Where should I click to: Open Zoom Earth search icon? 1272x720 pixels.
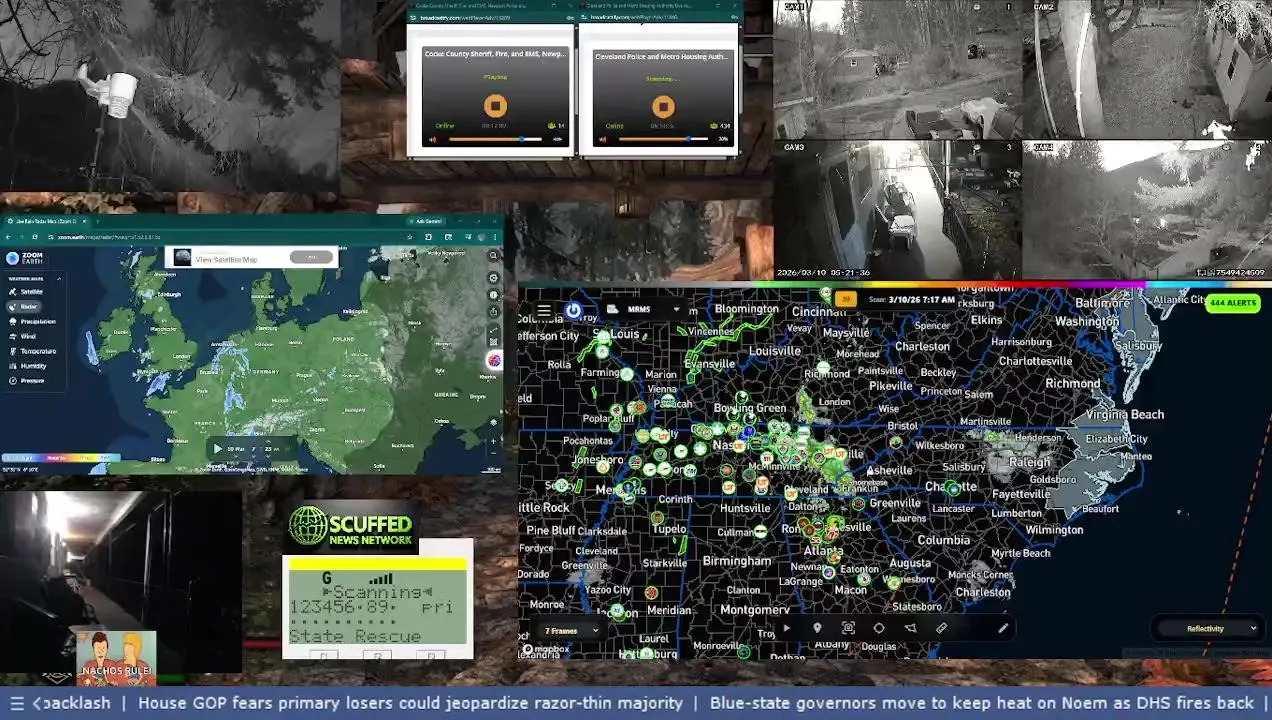click(493, 256)
